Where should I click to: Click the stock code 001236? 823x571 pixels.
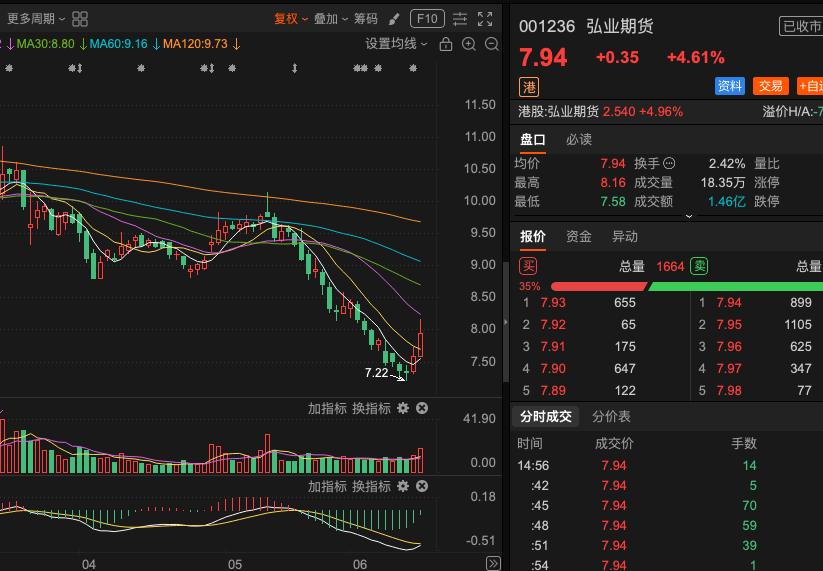click(x=547, y=26)
